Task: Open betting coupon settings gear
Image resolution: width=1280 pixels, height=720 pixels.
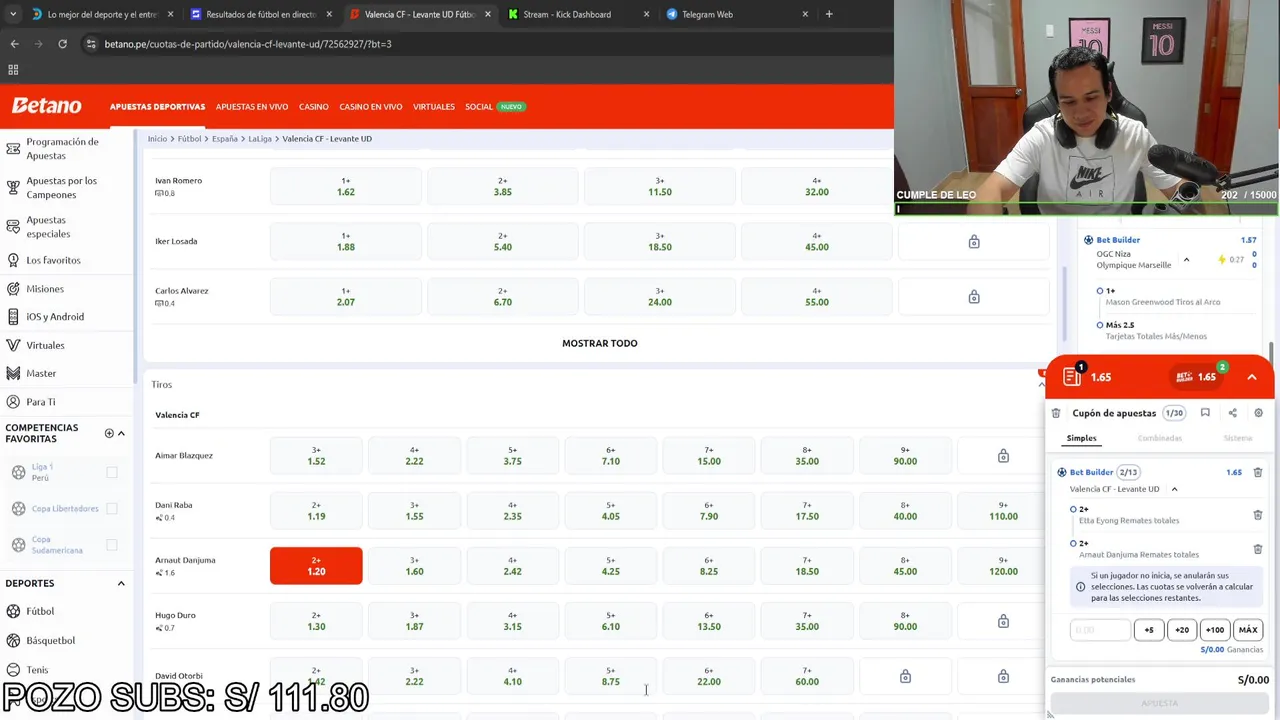Action: coord(1258,413)
